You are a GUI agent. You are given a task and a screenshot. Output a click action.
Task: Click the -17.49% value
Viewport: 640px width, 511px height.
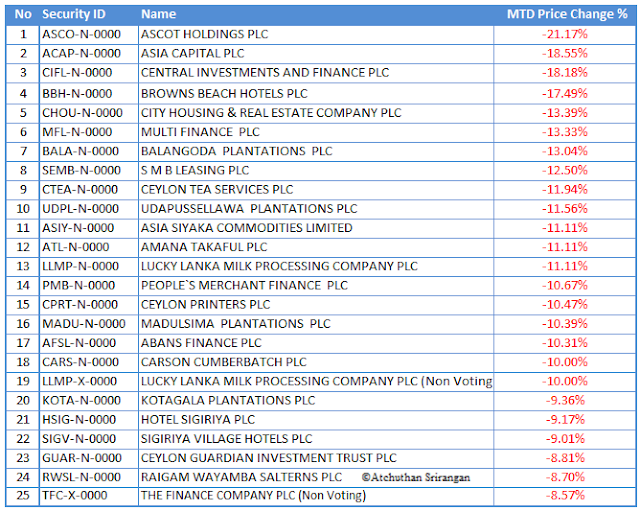[565, 93]
